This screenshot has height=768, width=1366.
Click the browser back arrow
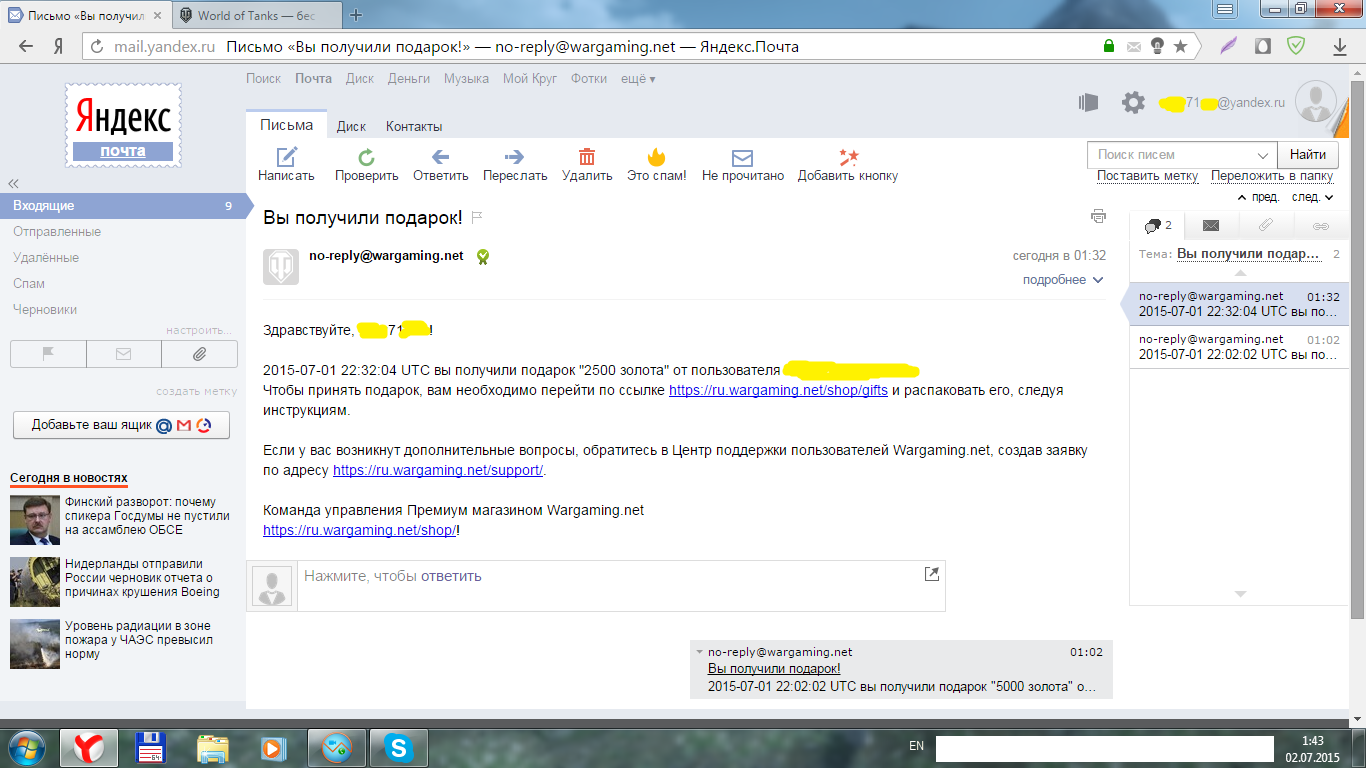[26, 46]
